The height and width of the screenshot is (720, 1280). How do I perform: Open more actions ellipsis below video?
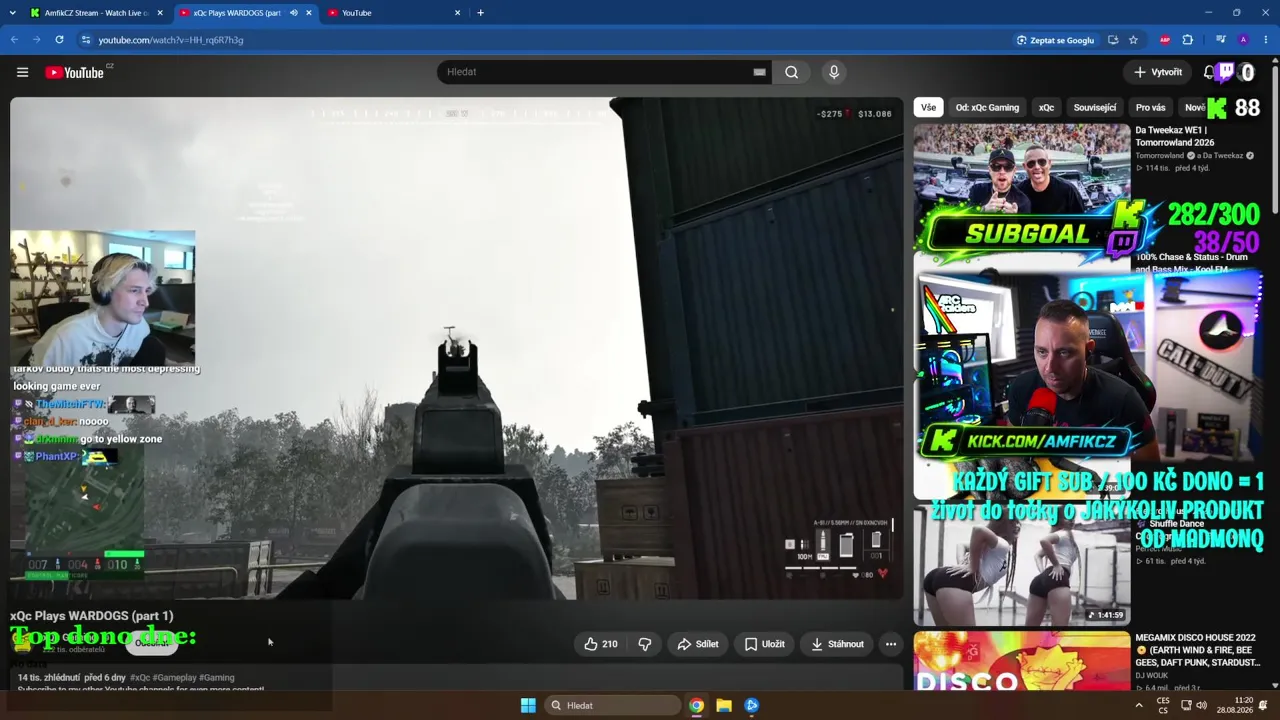click(891, 644)
